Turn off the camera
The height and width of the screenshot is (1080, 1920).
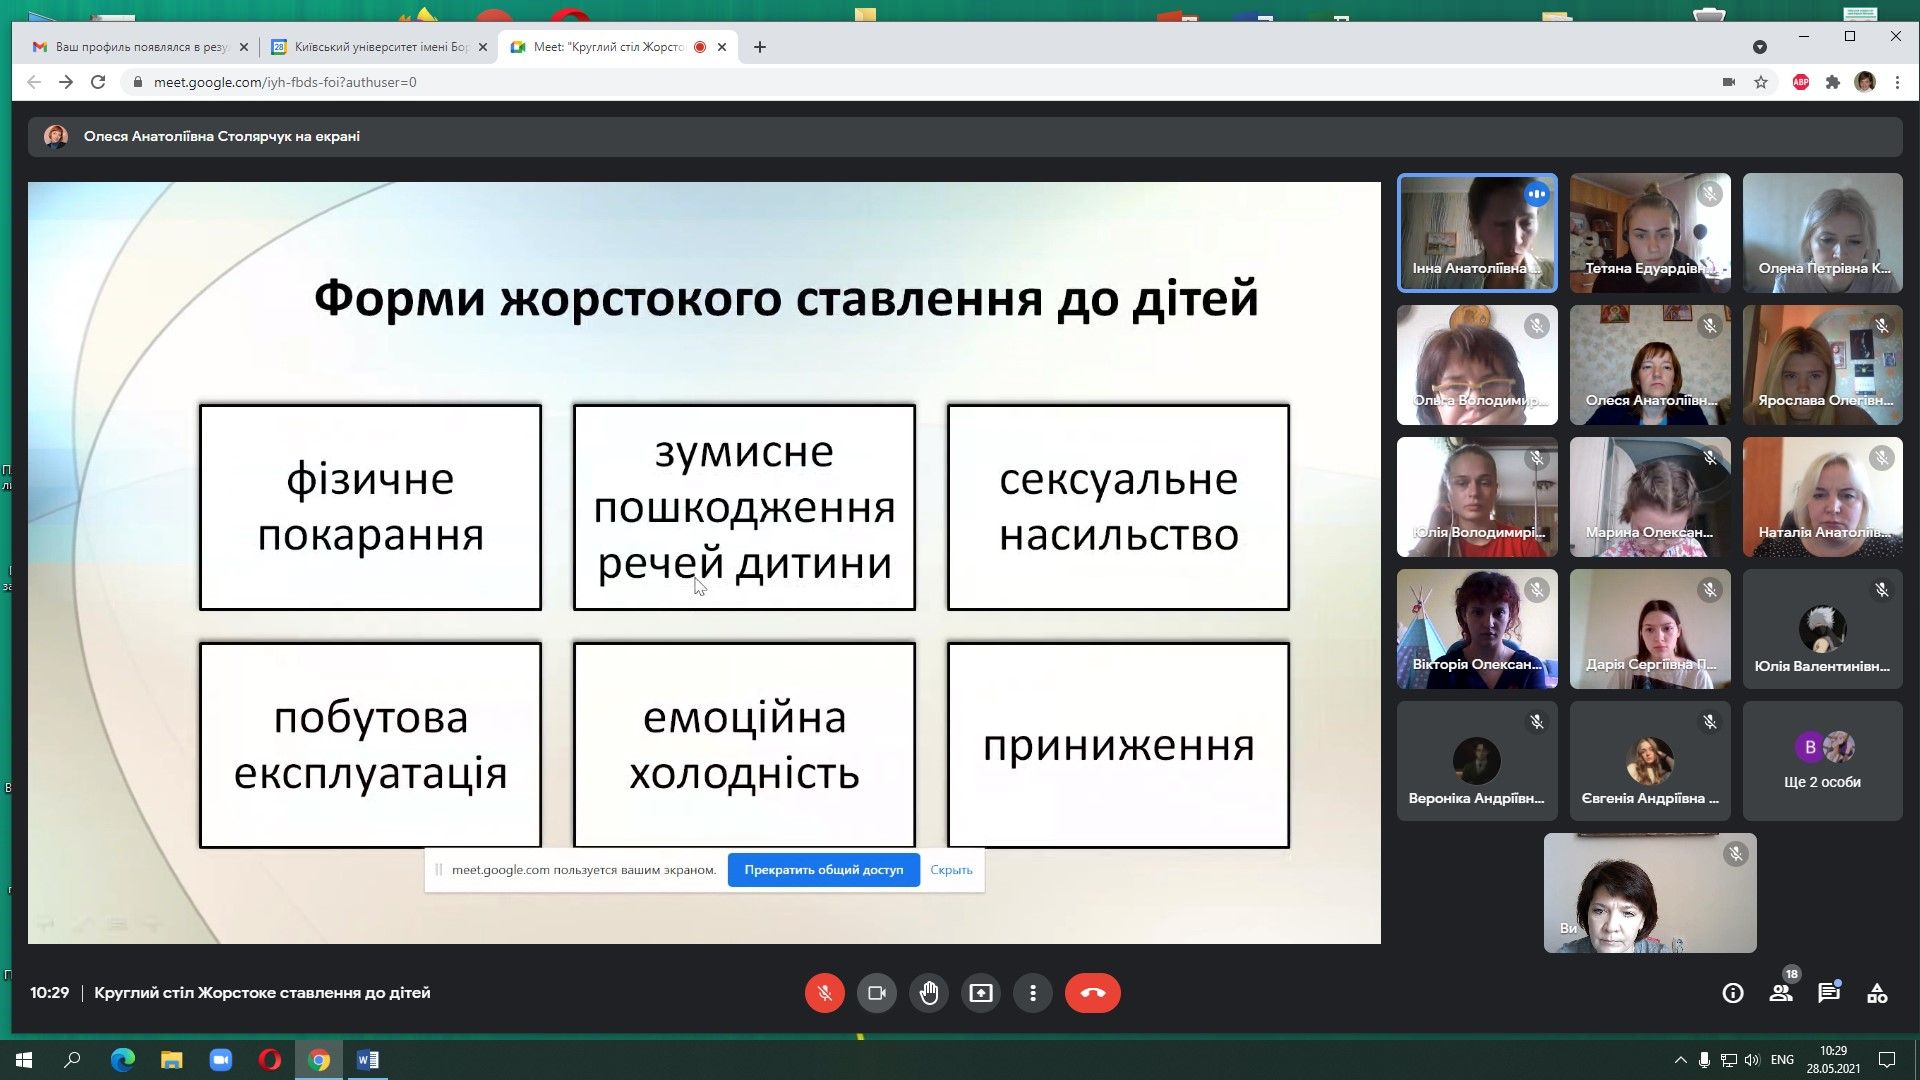coord(877,993)
